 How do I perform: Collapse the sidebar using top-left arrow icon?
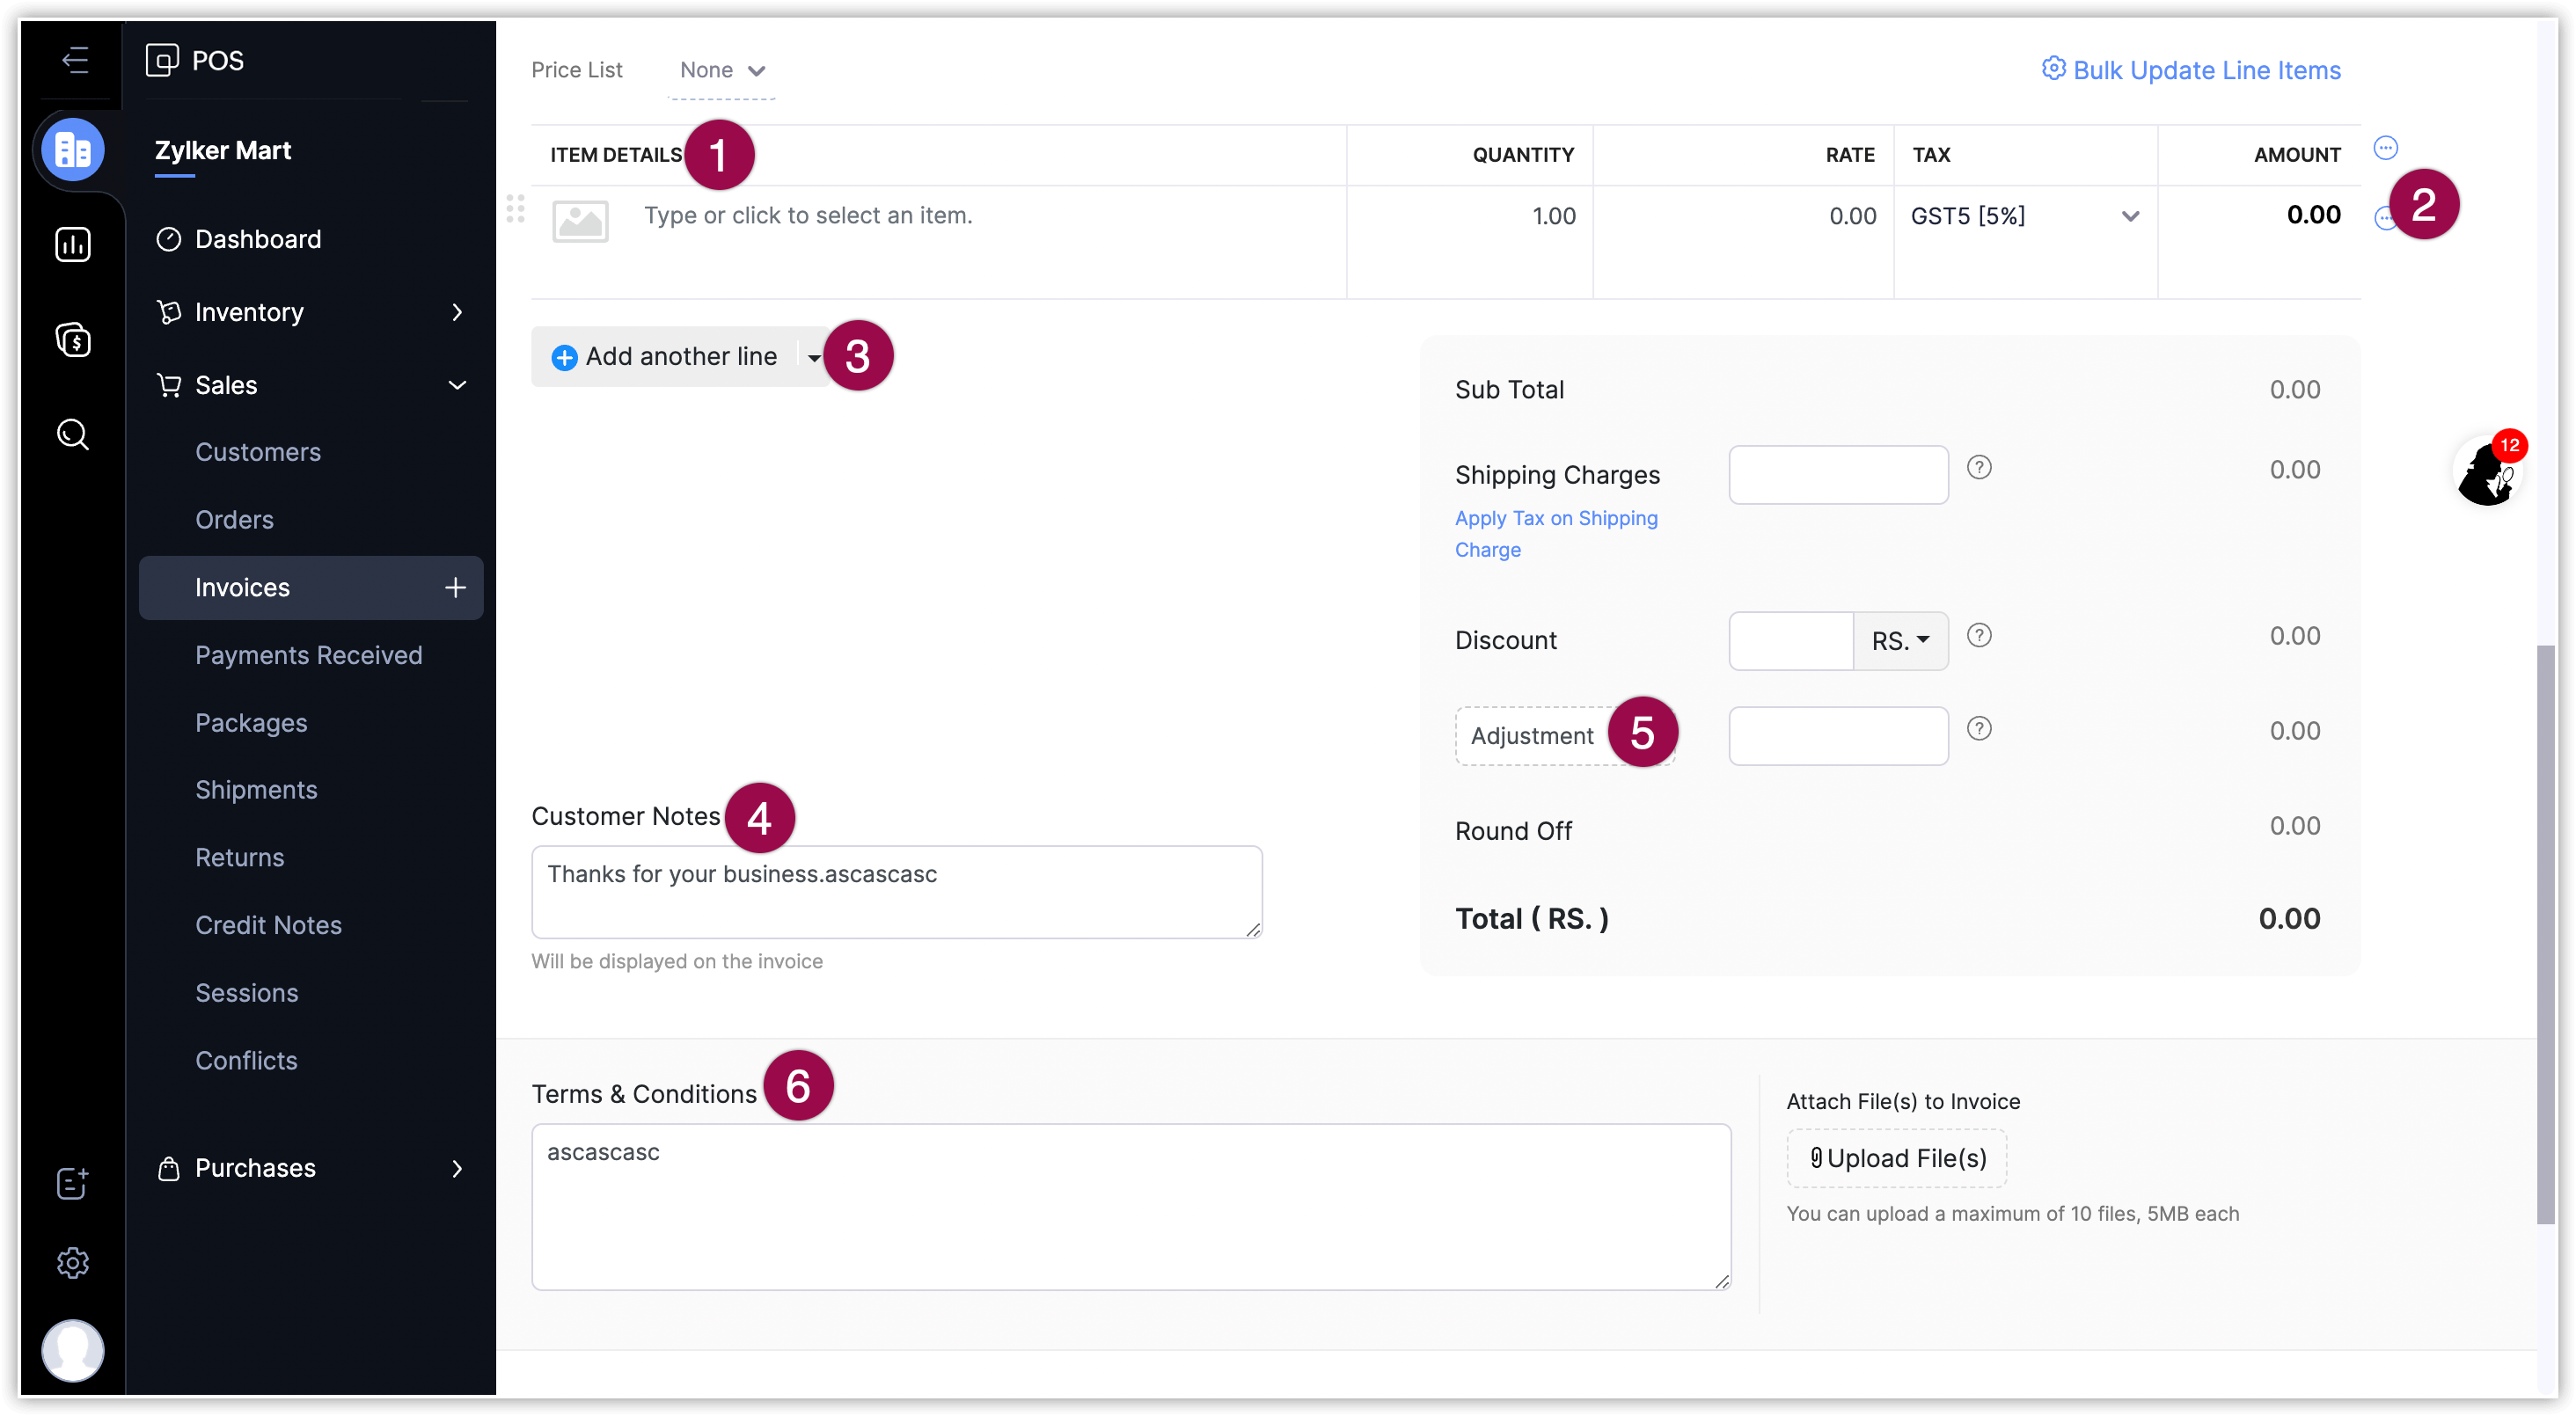[75, 60]
